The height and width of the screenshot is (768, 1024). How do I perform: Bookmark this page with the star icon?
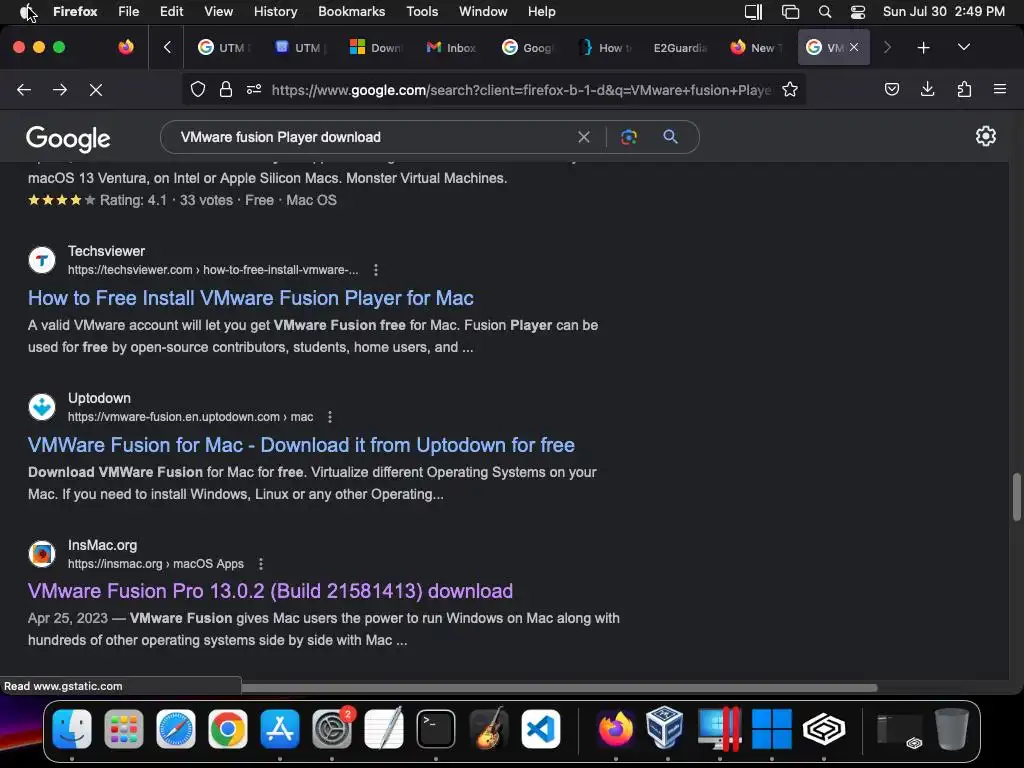coord(790,89)
